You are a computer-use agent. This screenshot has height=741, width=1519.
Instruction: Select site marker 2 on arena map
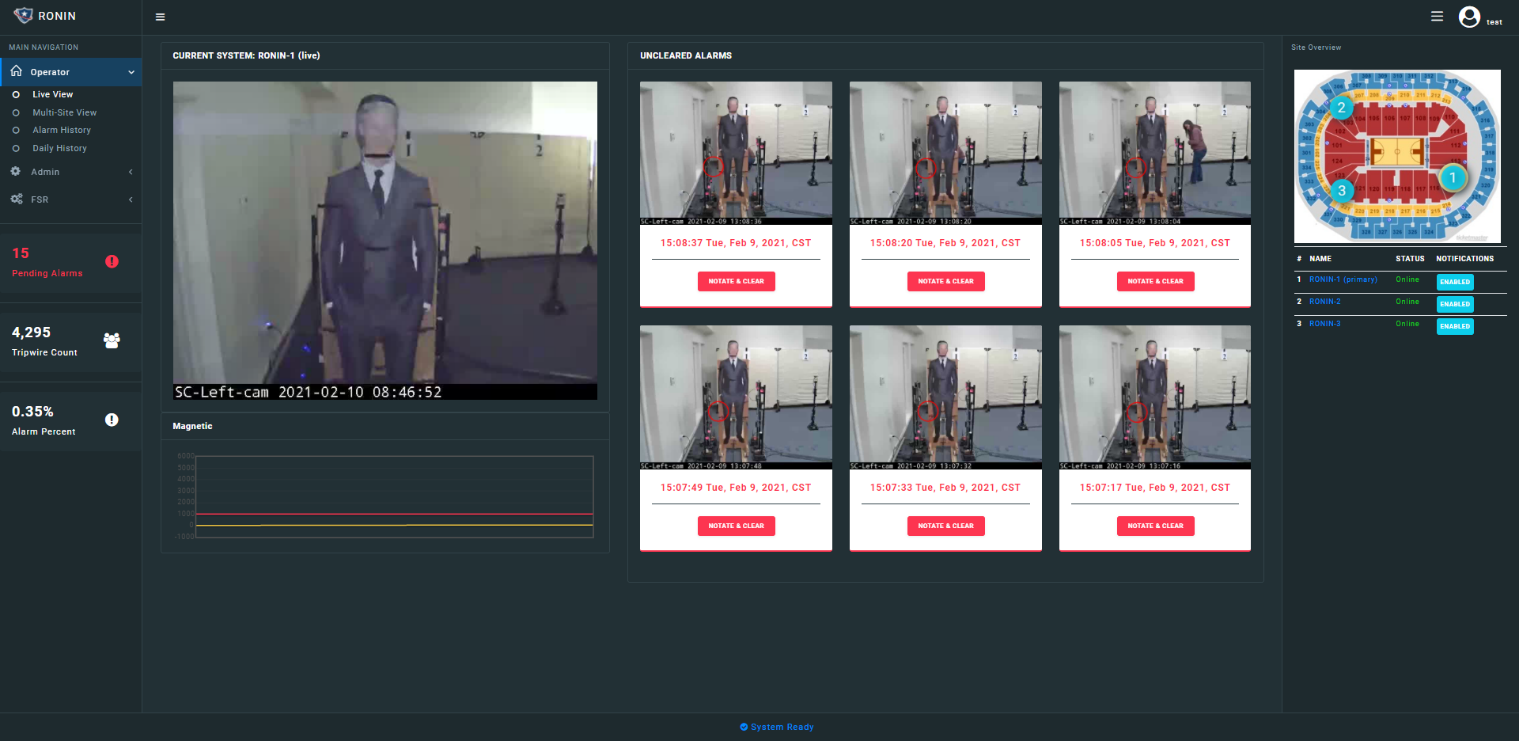[x=1341, y=106]
